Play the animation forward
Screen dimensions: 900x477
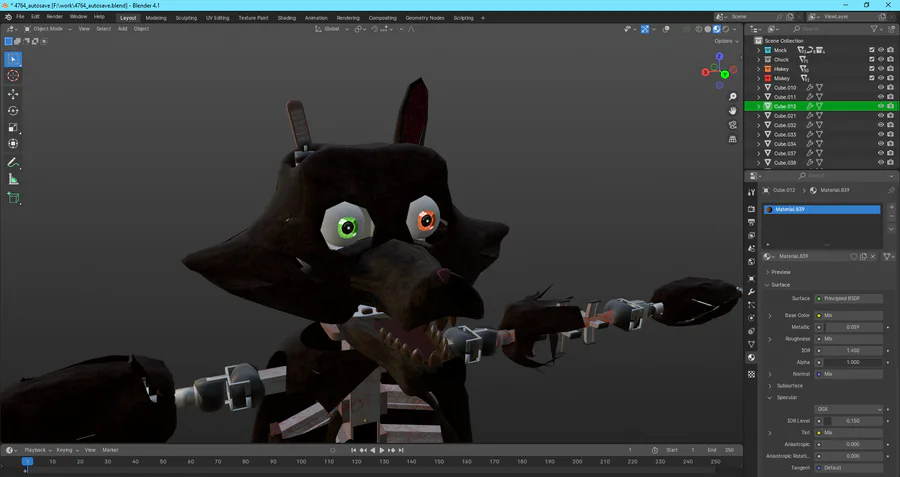[382, 450]
